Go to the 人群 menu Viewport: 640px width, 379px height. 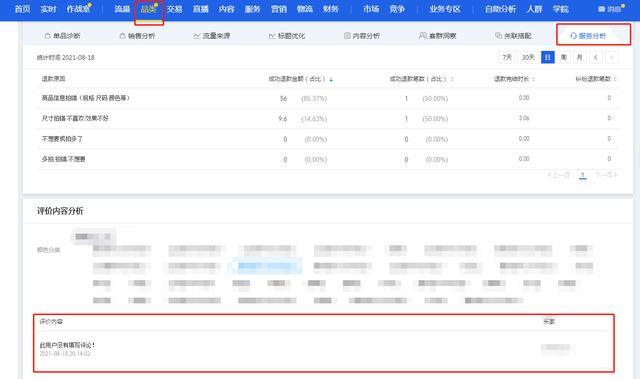[535, 9]
